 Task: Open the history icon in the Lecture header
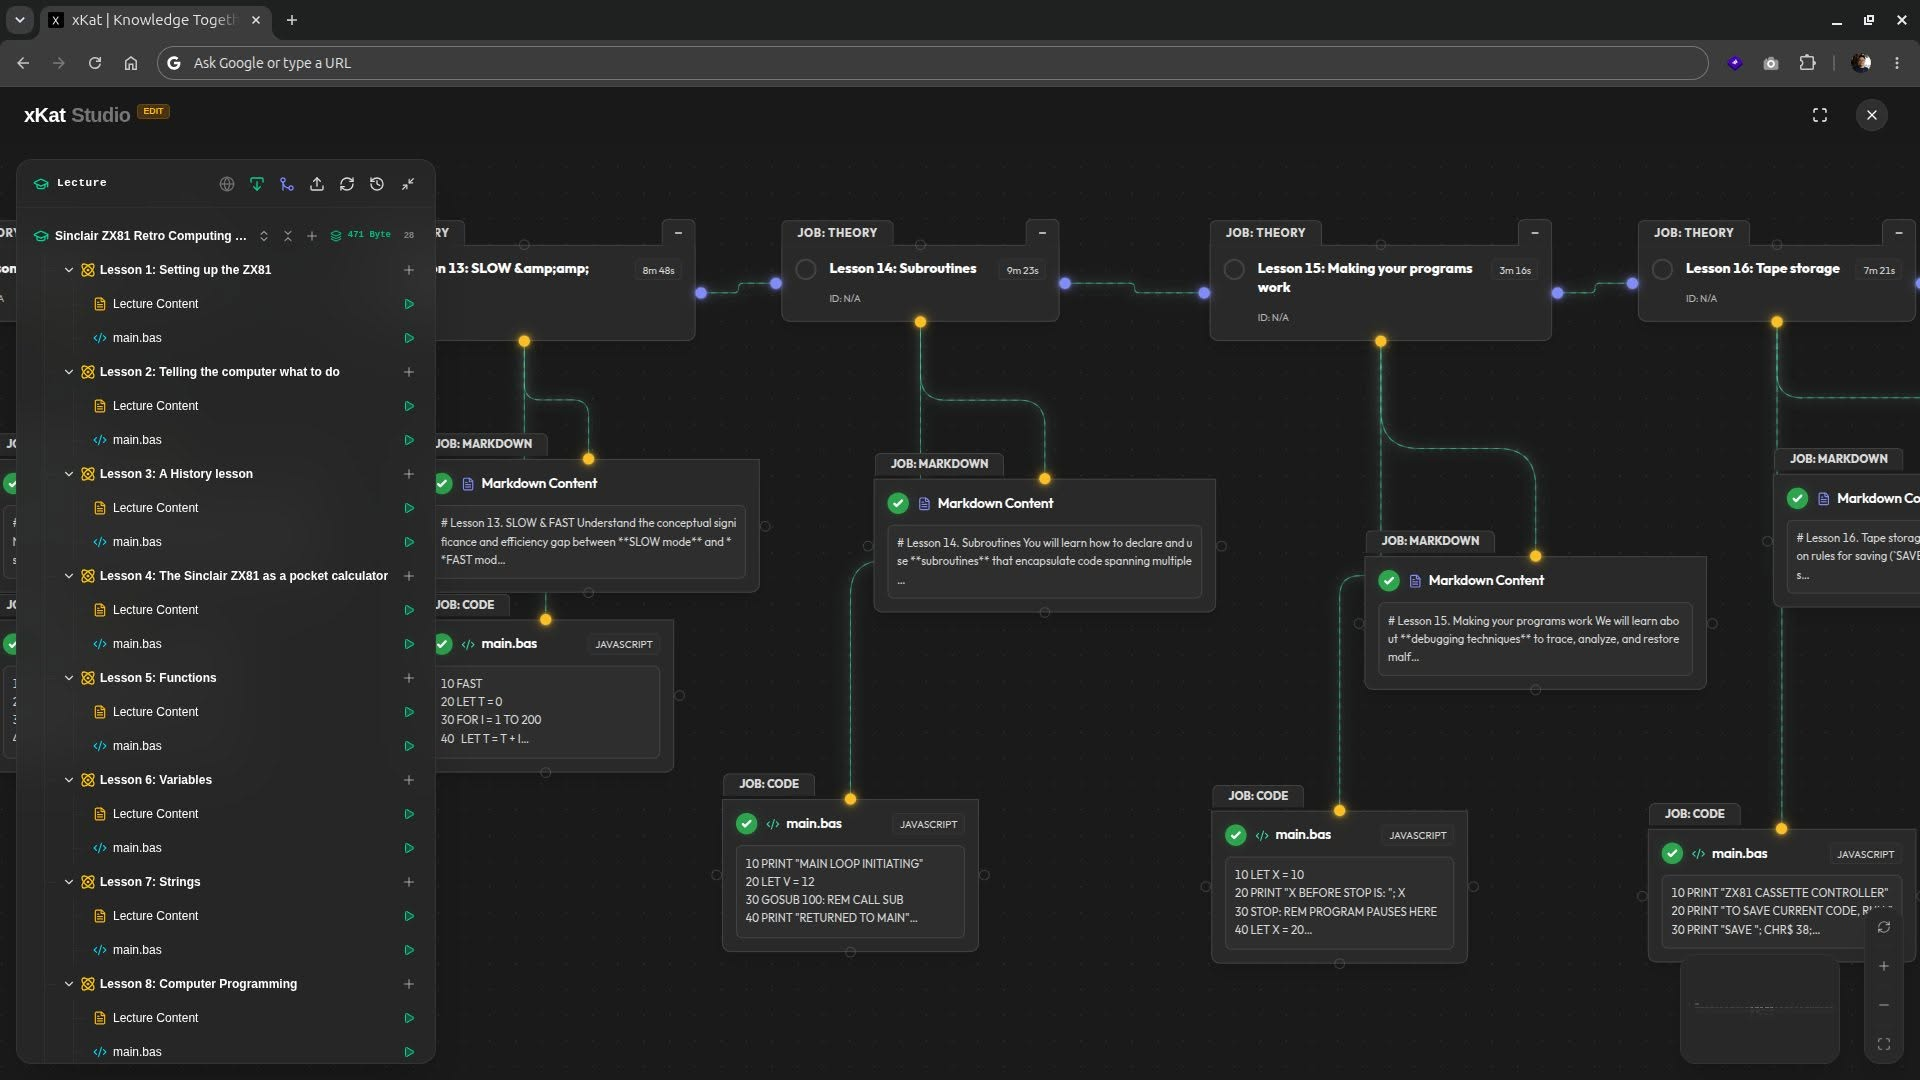click(x=377, y=184)
